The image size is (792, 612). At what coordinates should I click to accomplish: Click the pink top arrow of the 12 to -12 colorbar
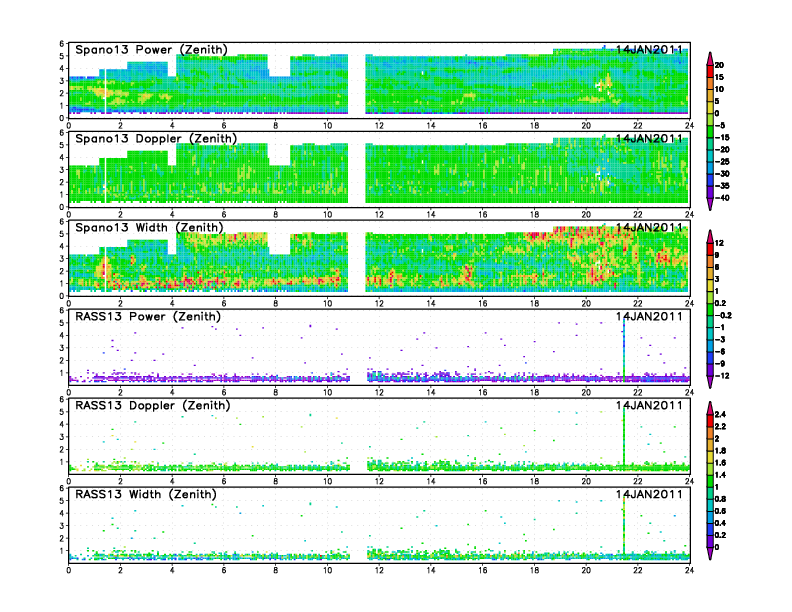point(710,236)
